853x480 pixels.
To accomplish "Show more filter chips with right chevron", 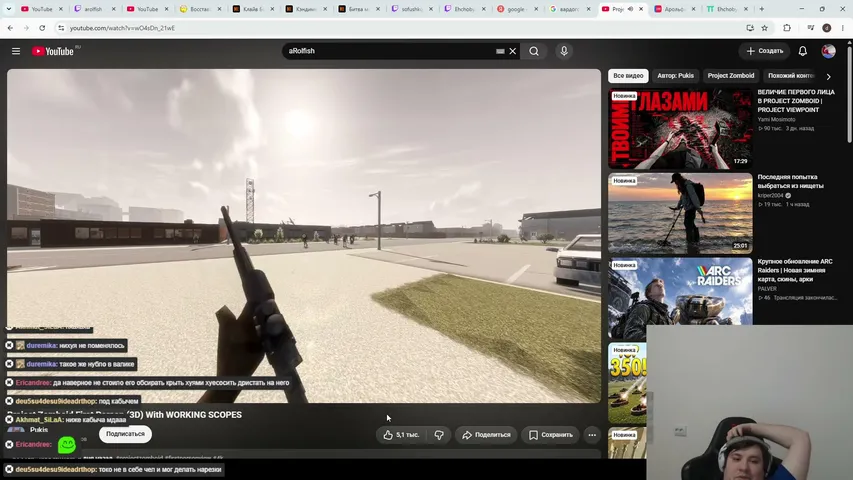I will tap(829, 77).
